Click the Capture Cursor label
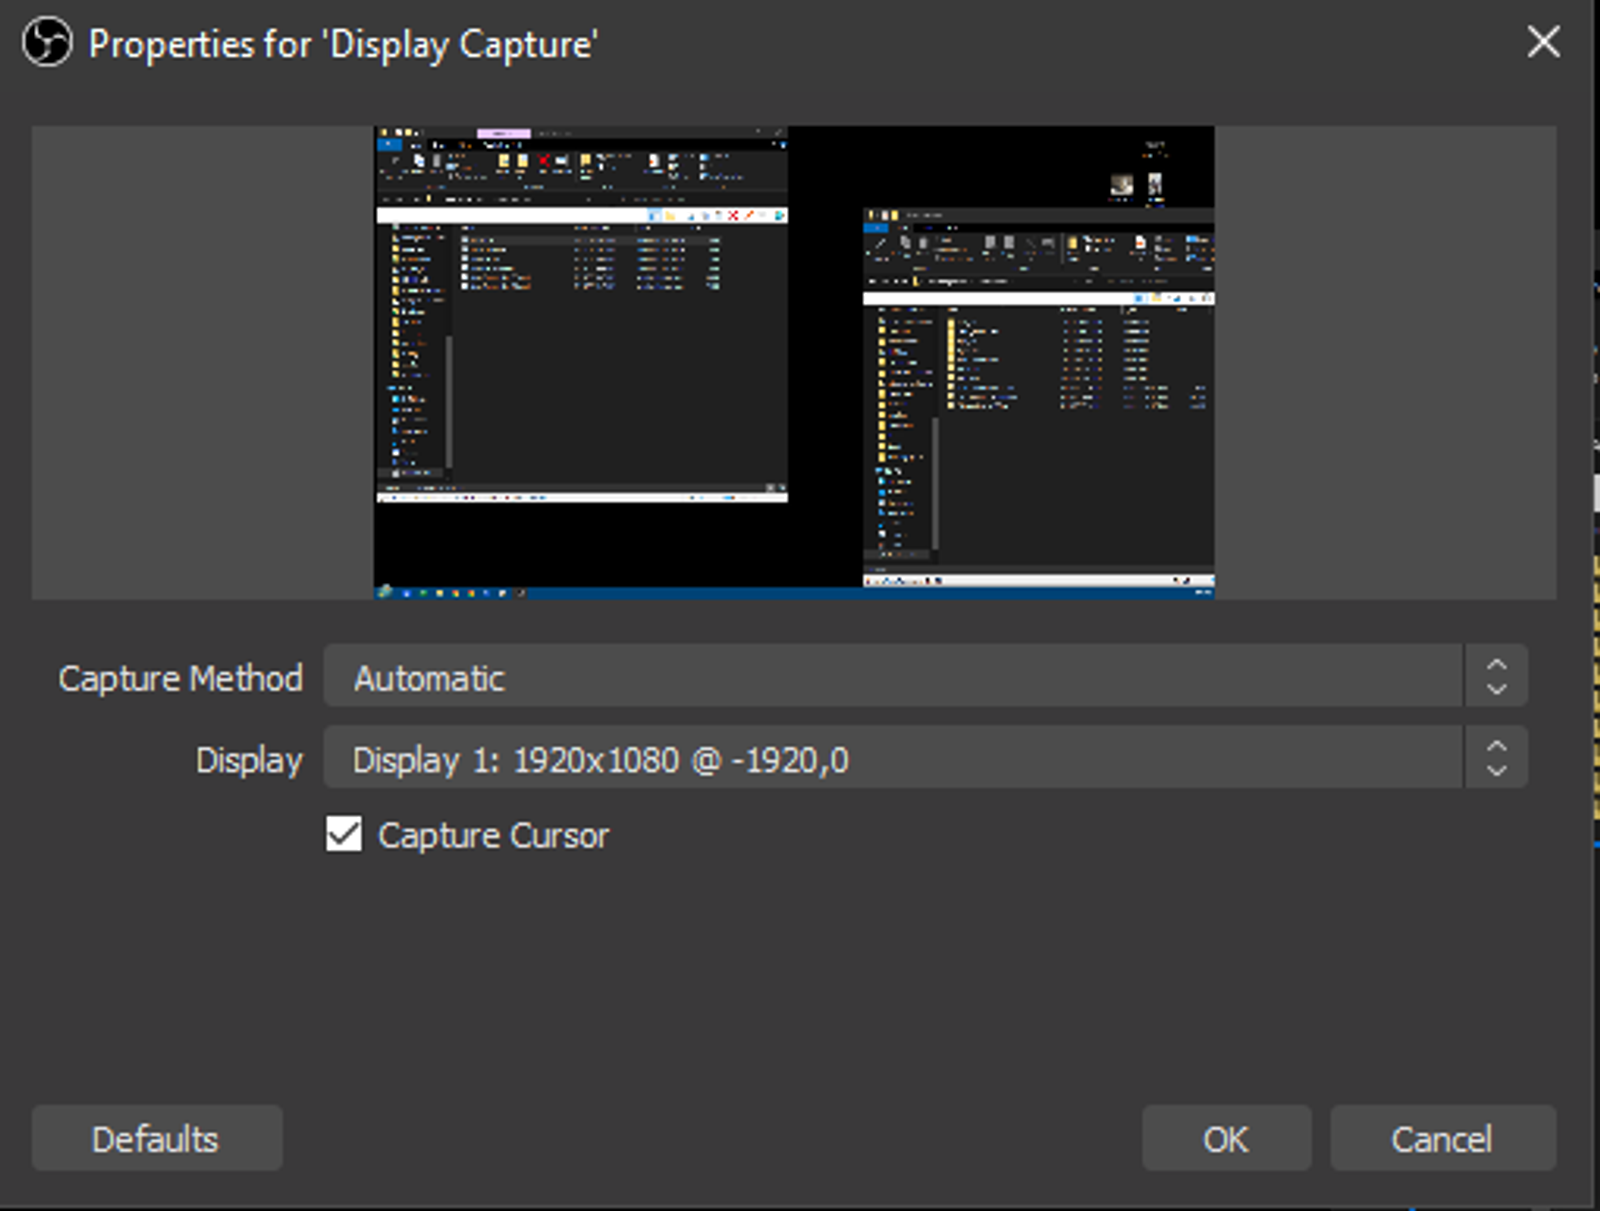The width and height of the screenshot is (1600, 1211). click(x=493, y=836)
